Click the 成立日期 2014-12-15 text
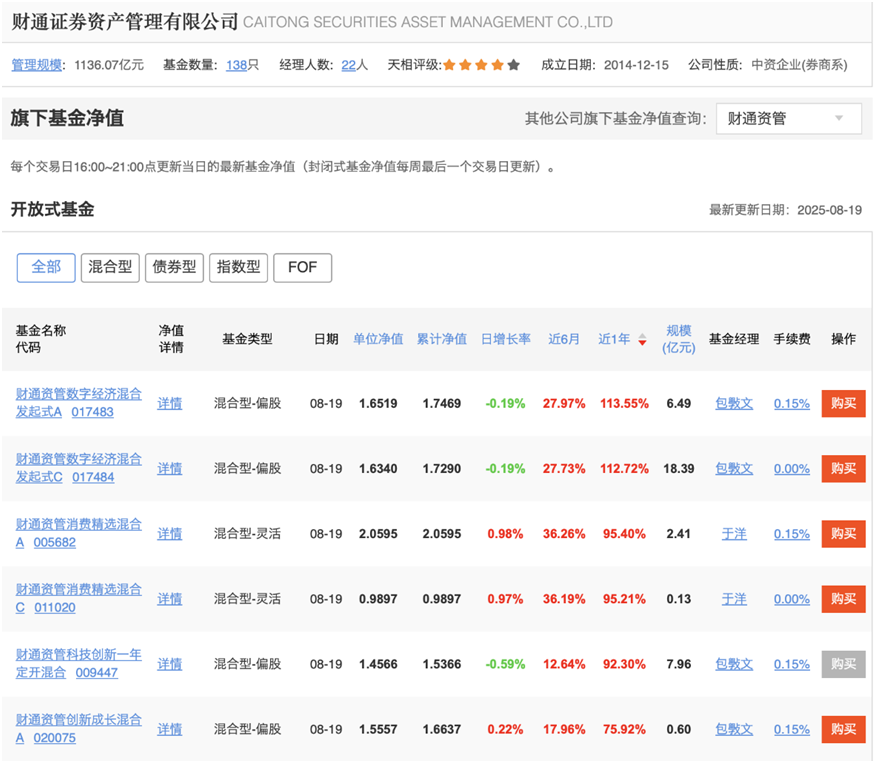The width and height of the screenshot is (881, 763). point(605,65)
